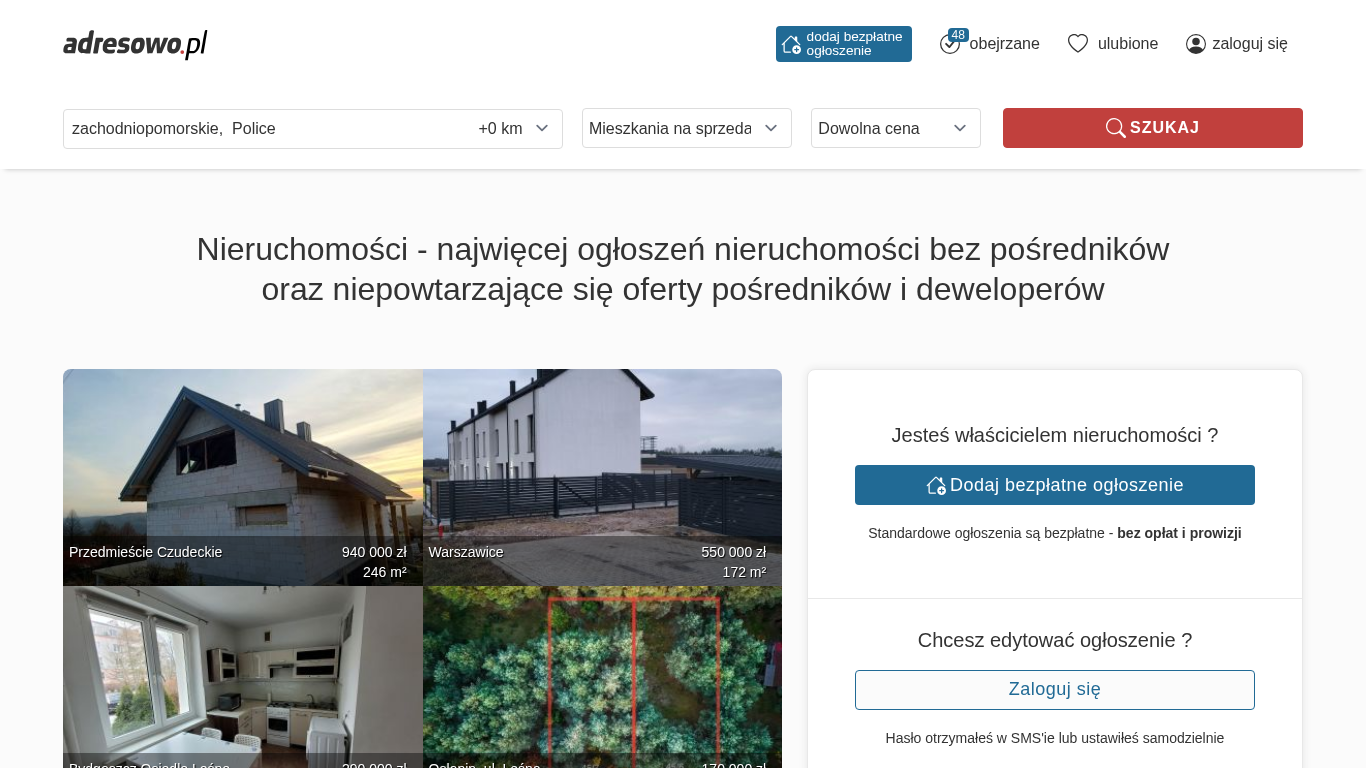
Task: Open the Dowolna cena price dropdown
Action: coord(895,128)
